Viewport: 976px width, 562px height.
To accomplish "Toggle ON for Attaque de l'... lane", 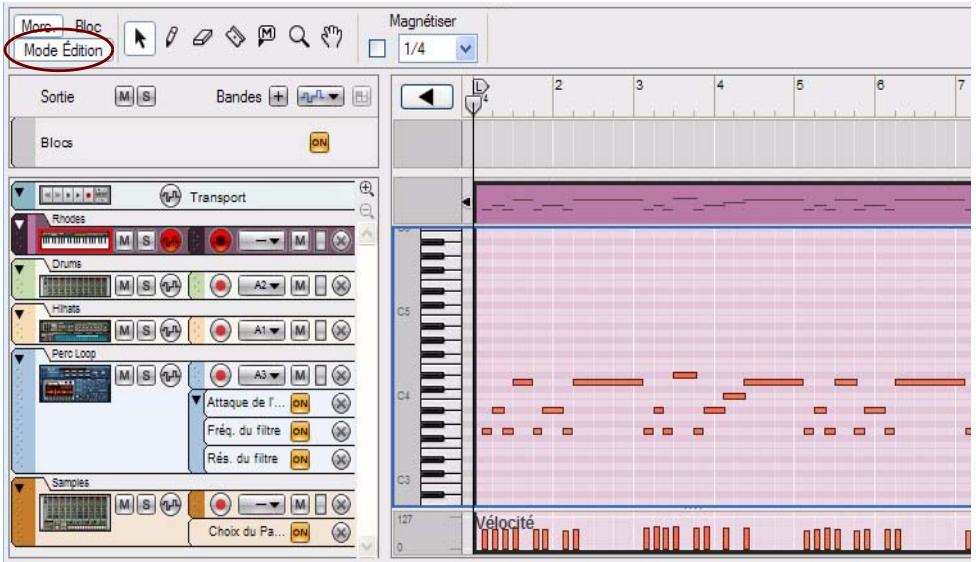I will (300, 403).
